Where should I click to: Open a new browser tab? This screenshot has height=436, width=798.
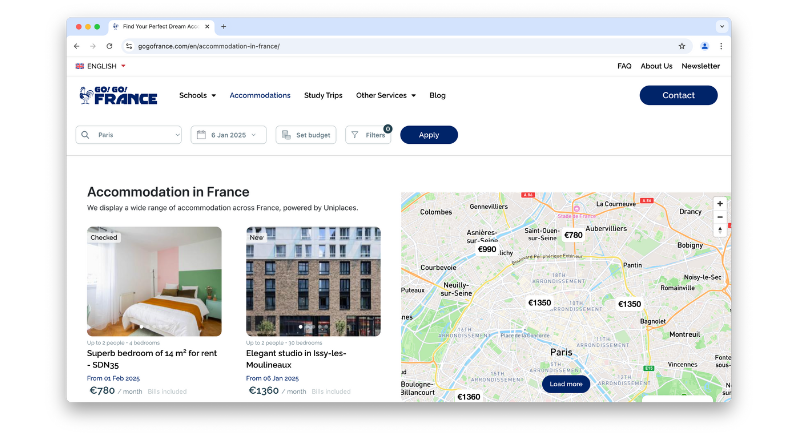click(223, 26)
